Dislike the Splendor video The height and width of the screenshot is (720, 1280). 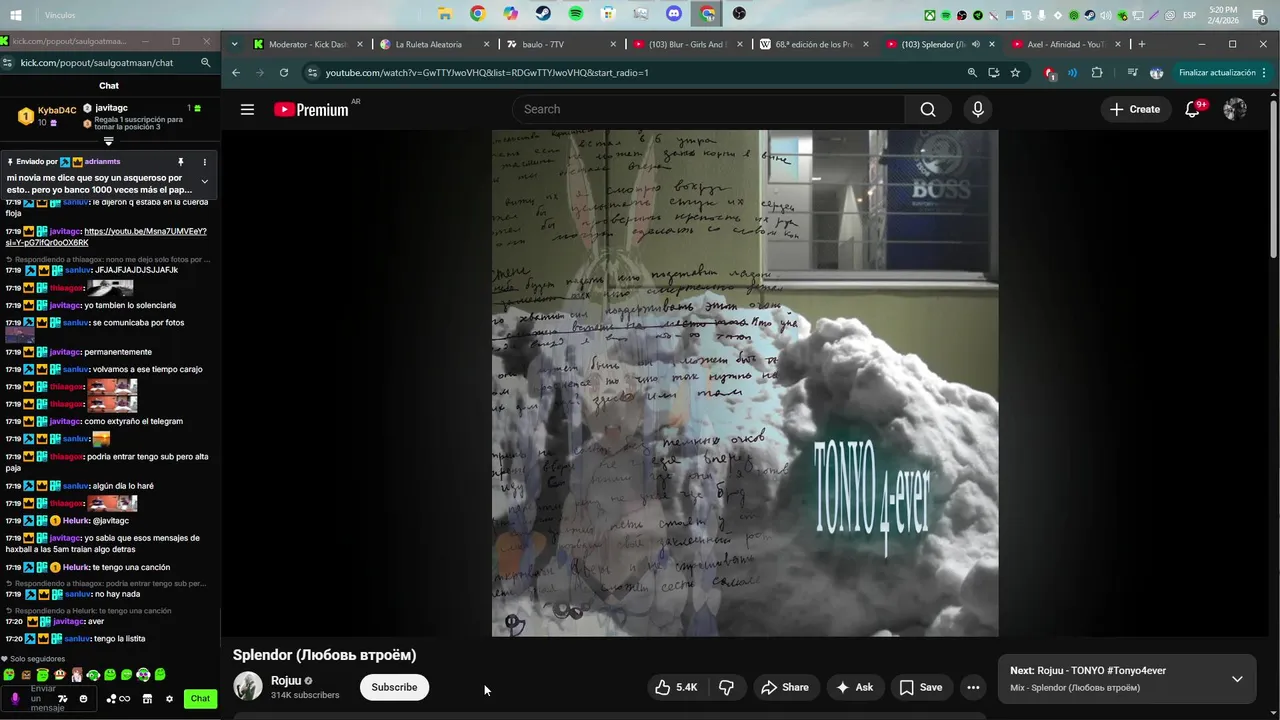click(x=726, y=687)
